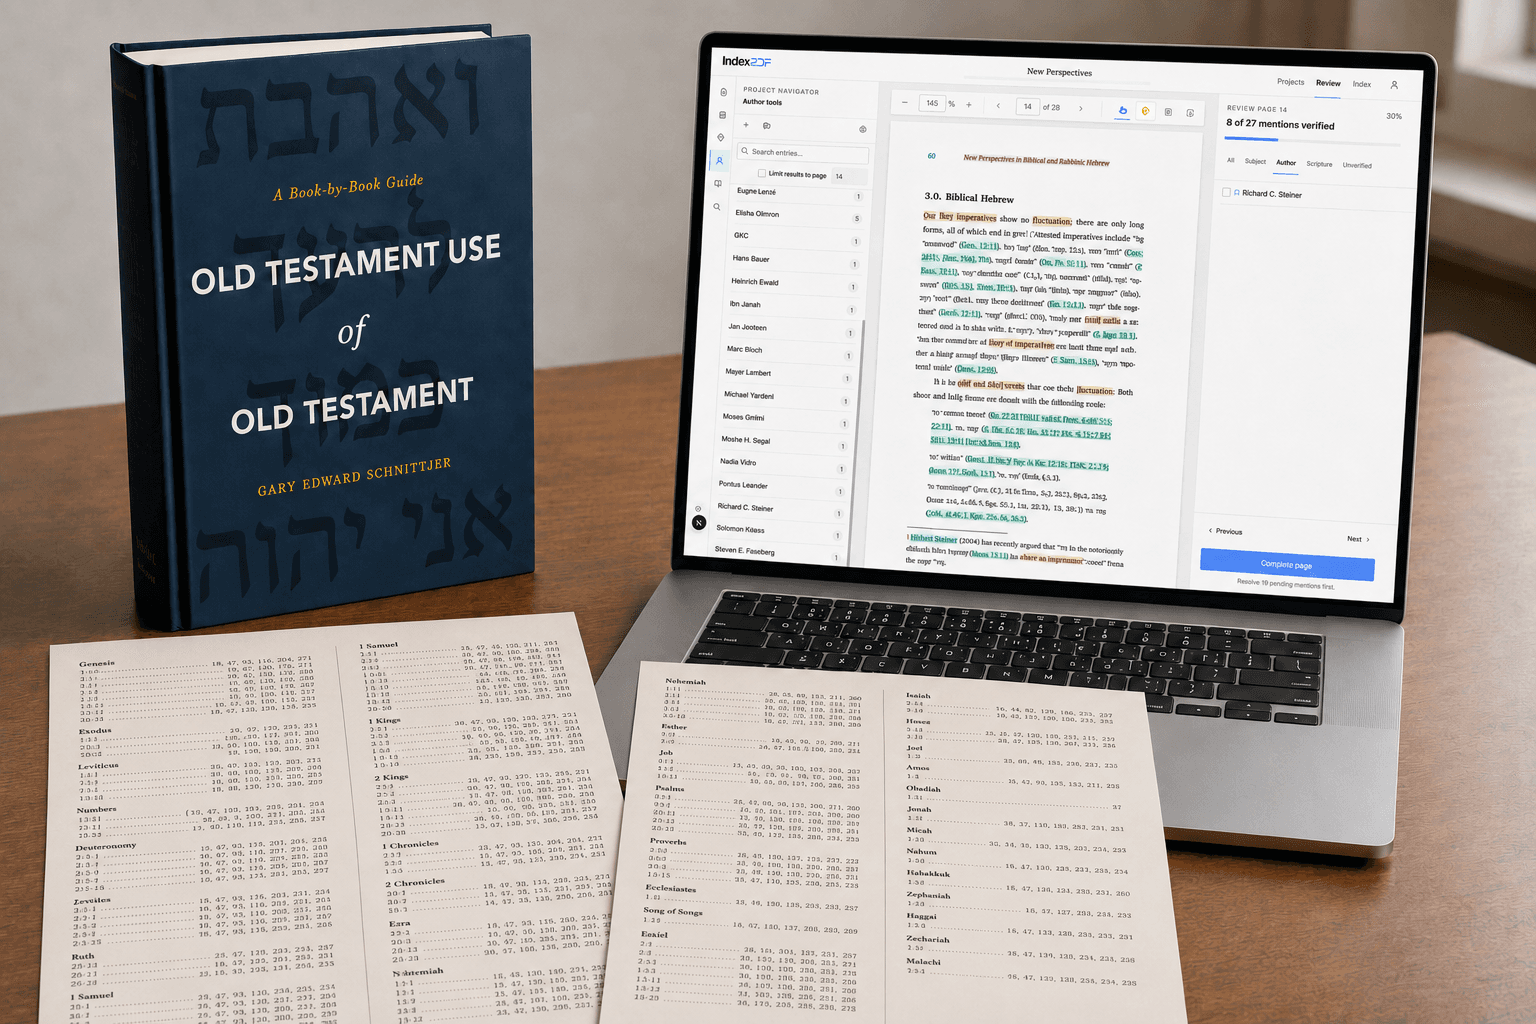The height and width of the screenshot is (1024, 1536).
Task: Select the orange highlight tool icon
Action: click(1146, 112)
